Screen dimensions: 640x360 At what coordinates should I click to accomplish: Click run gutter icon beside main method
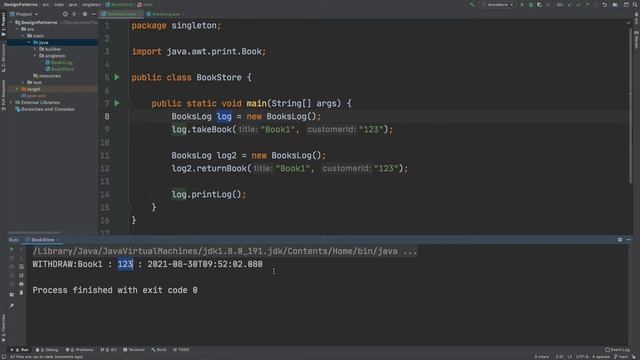117,103
